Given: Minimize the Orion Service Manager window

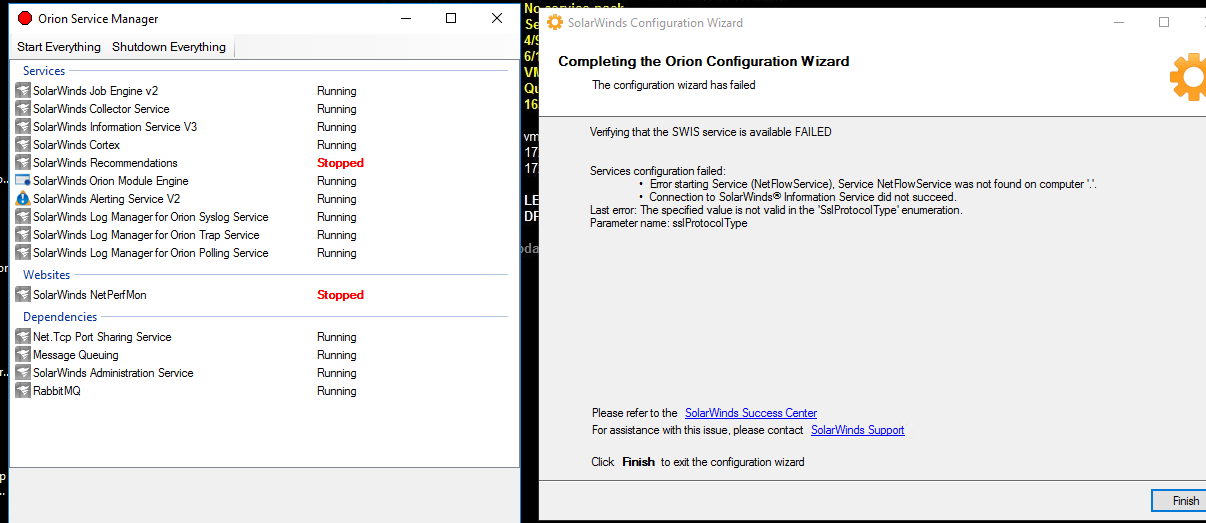Looking at the screenshot, I should tap(405, 18).
